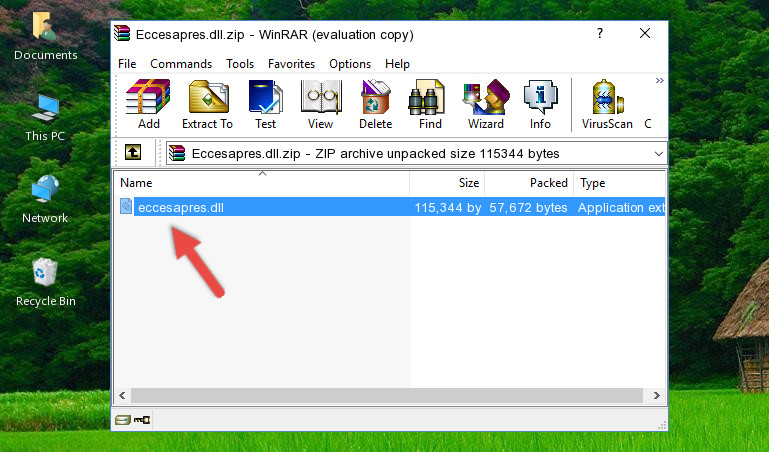Select the Recycle Bin desktop icon
The height and width of the screenshot is (452, 769).
point(46,282)
